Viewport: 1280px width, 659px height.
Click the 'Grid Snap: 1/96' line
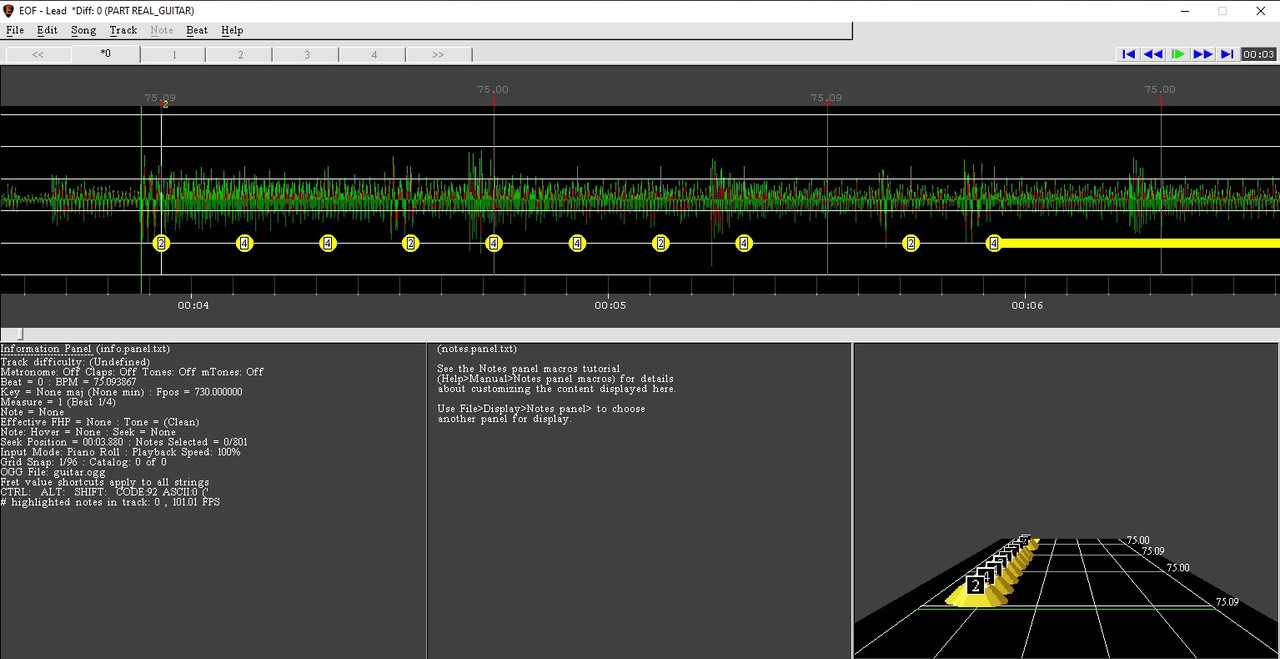84,462
